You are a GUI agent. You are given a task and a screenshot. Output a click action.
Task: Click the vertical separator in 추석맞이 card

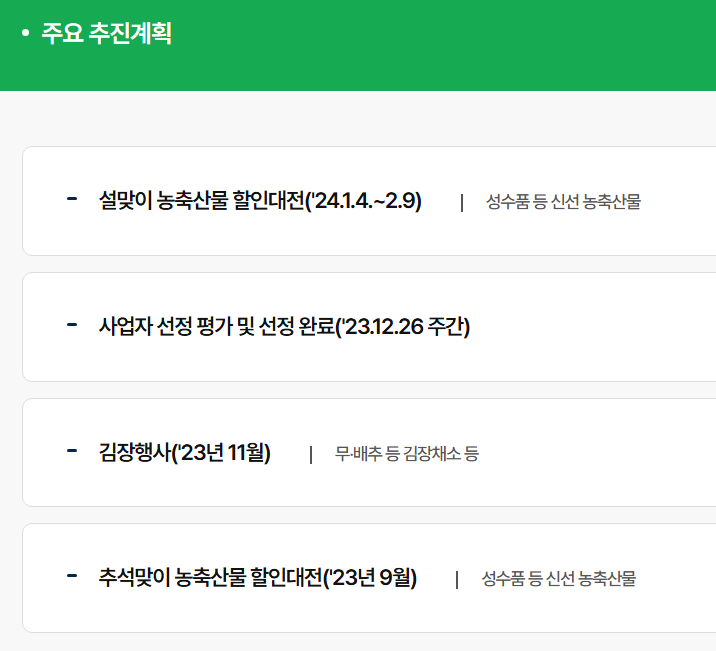(457, 580)
